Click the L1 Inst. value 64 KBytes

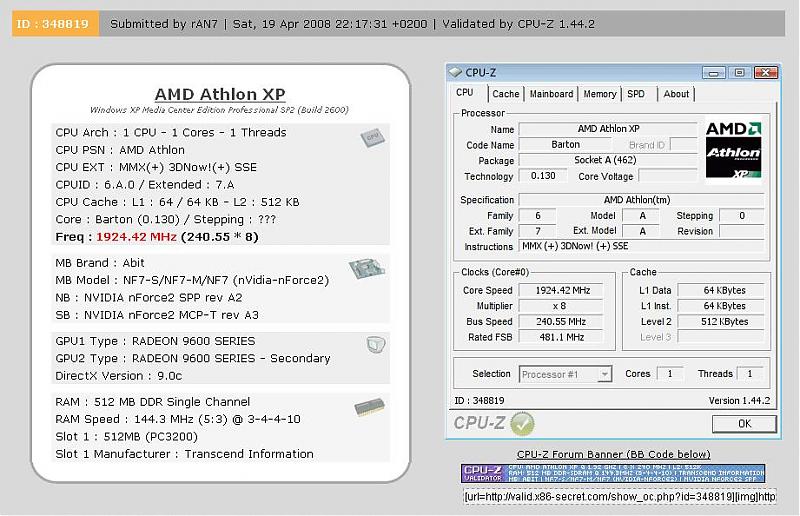click(721, 306)
